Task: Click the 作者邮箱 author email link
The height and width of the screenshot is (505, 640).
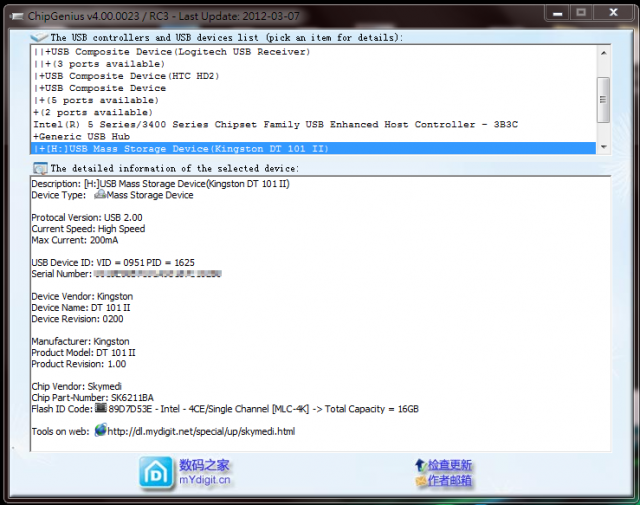Action: coord(449,481)
